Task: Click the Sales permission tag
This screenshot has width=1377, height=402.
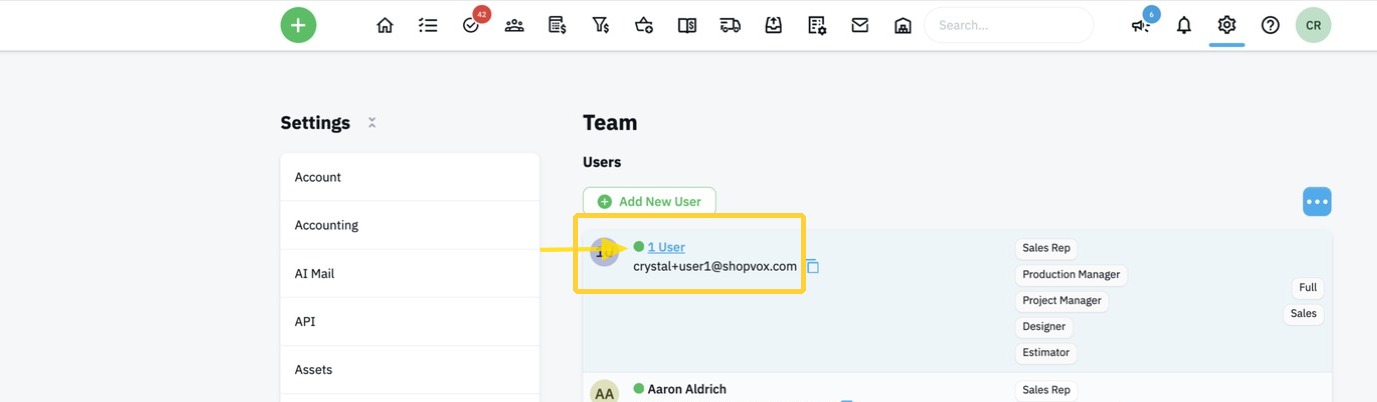Action: pyautogui.click(x=1304, y=313)
